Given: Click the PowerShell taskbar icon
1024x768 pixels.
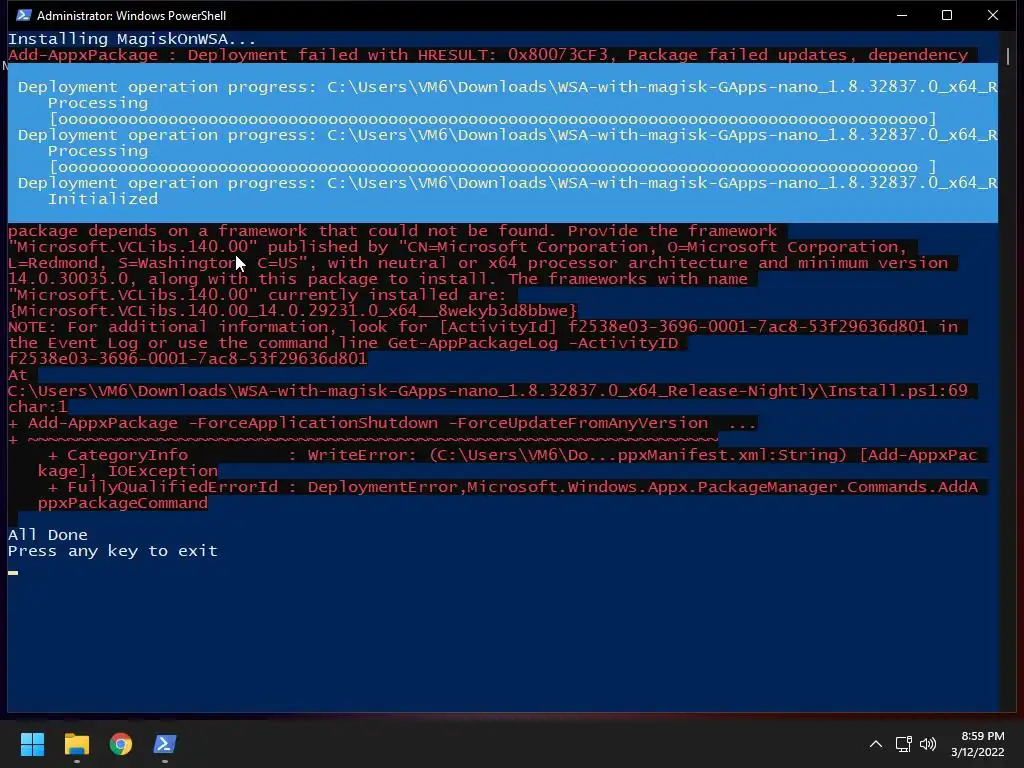Looking at the screenshot, I should click(165, 744).
